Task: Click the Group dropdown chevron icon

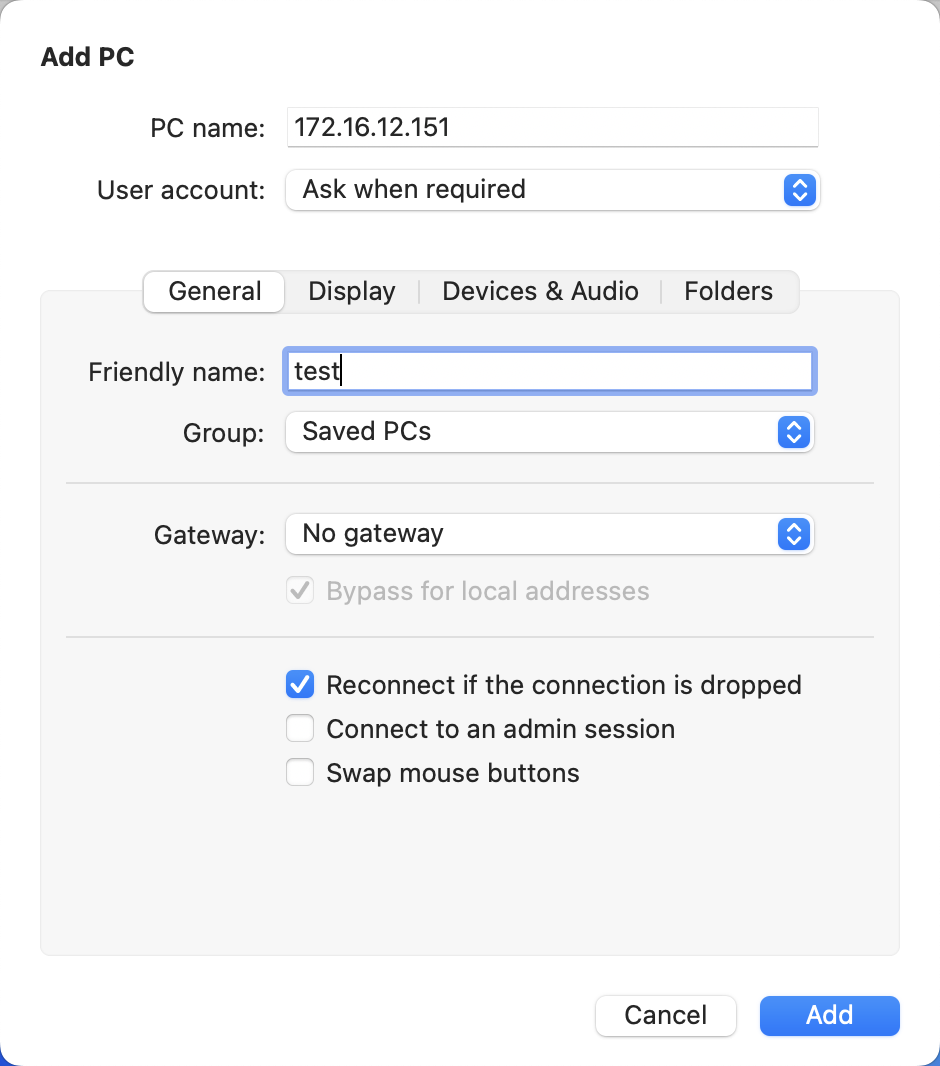Action: coord(793,432)
